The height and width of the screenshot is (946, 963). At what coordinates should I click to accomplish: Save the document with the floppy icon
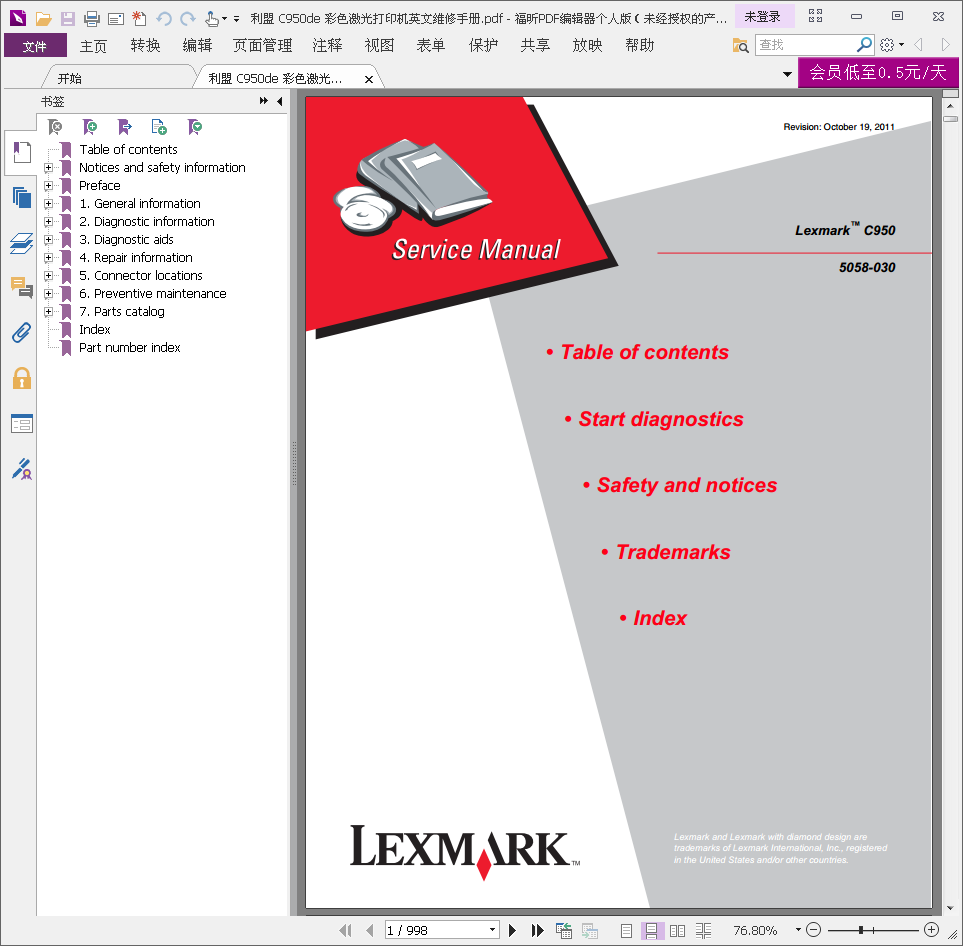tap(68, 18)
